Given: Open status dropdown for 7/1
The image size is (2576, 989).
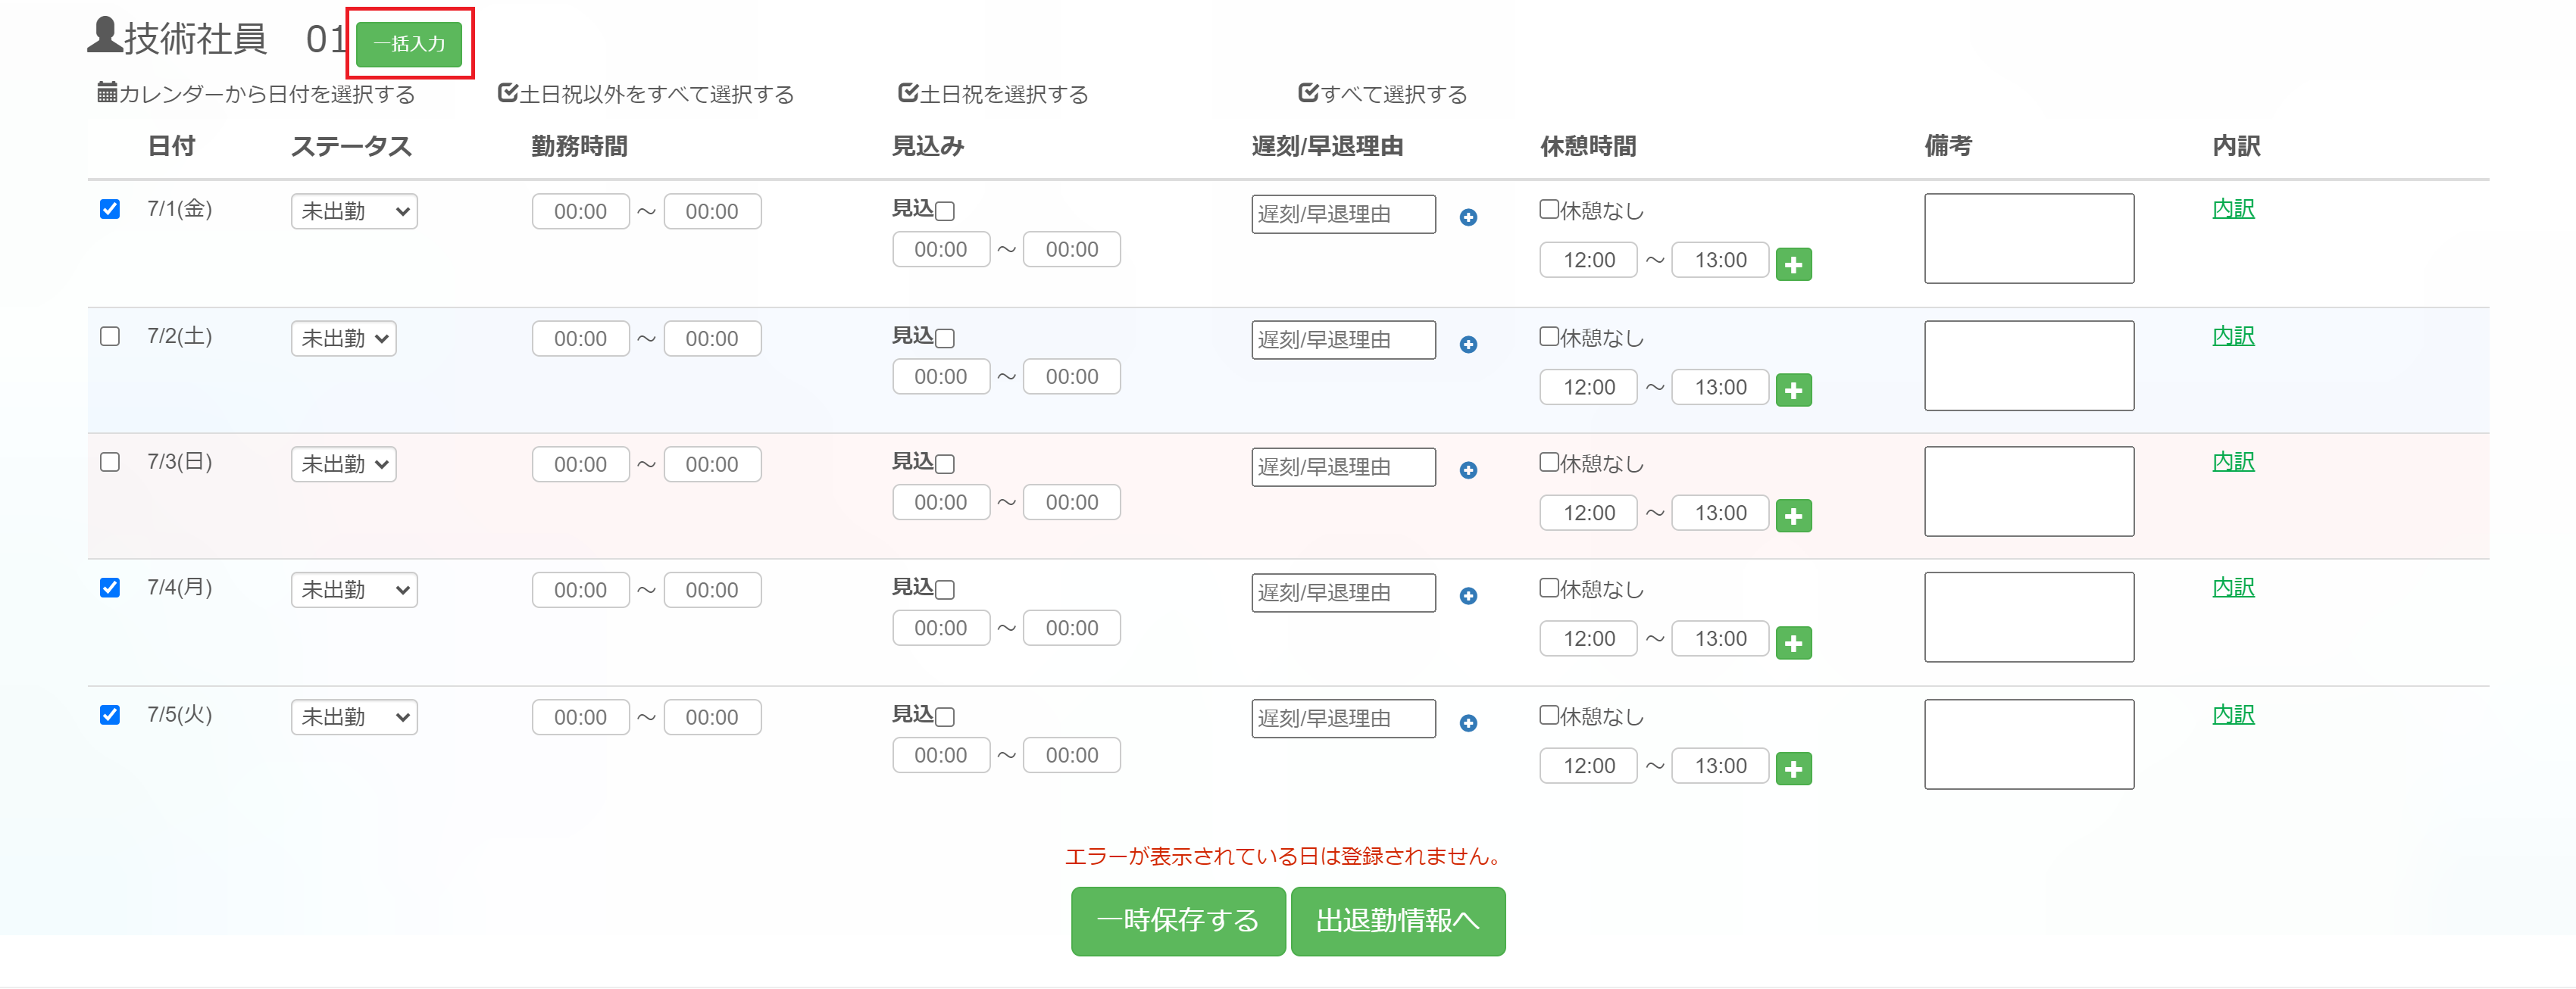Looking at the screenshot, I should [x=354, y=211].
